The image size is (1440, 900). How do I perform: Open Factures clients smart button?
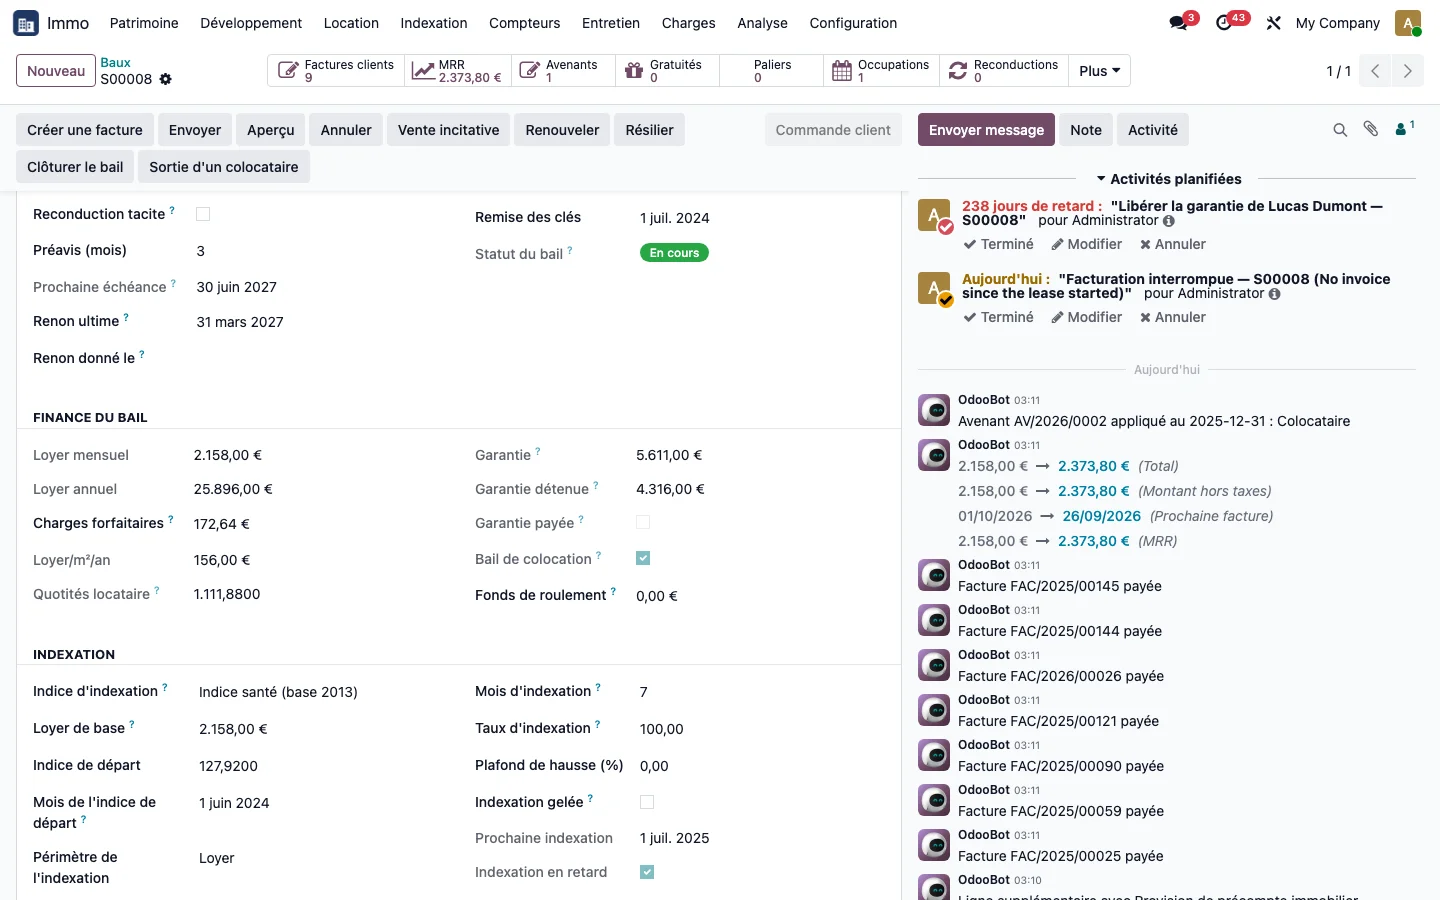click(336, 71)
